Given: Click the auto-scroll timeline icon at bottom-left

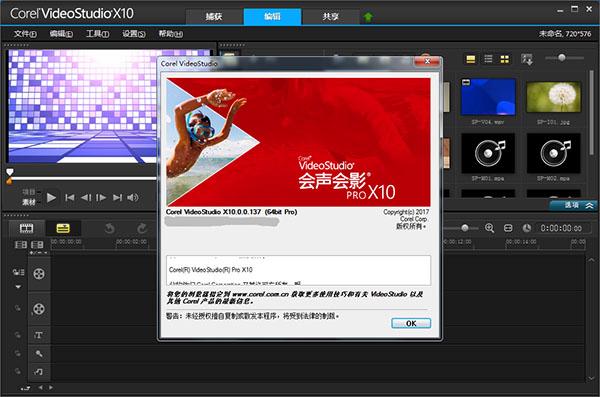Looking at the screenshot, I should 25,388.
